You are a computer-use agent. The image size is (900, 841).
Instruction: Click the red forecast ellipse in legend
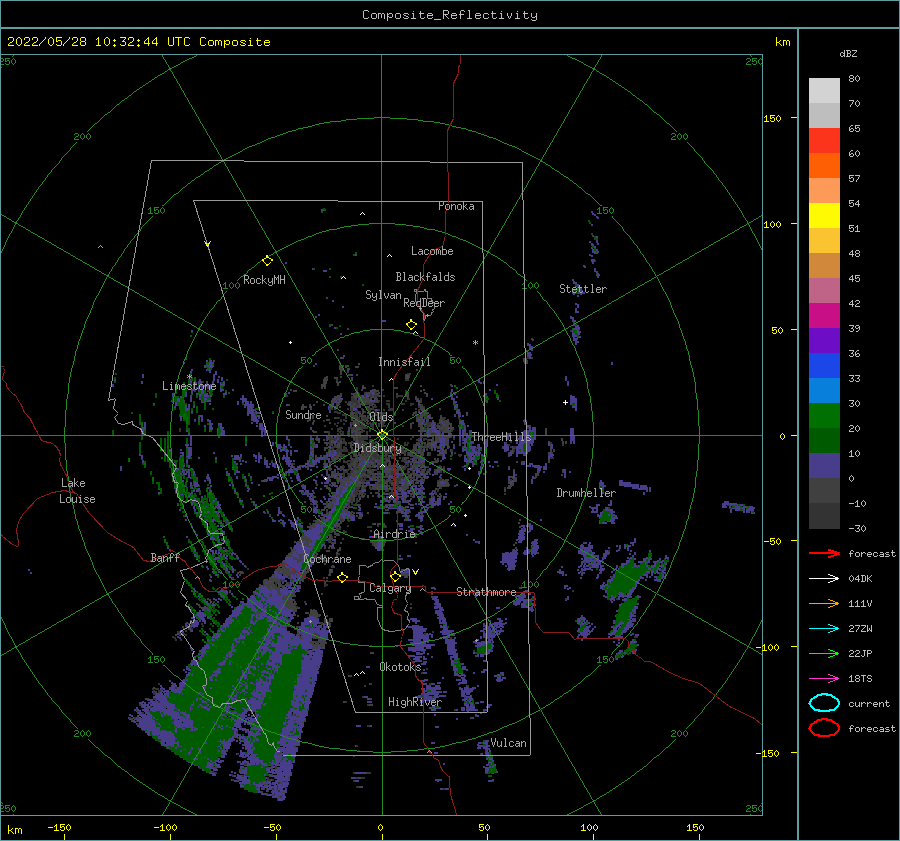[824, 728]
